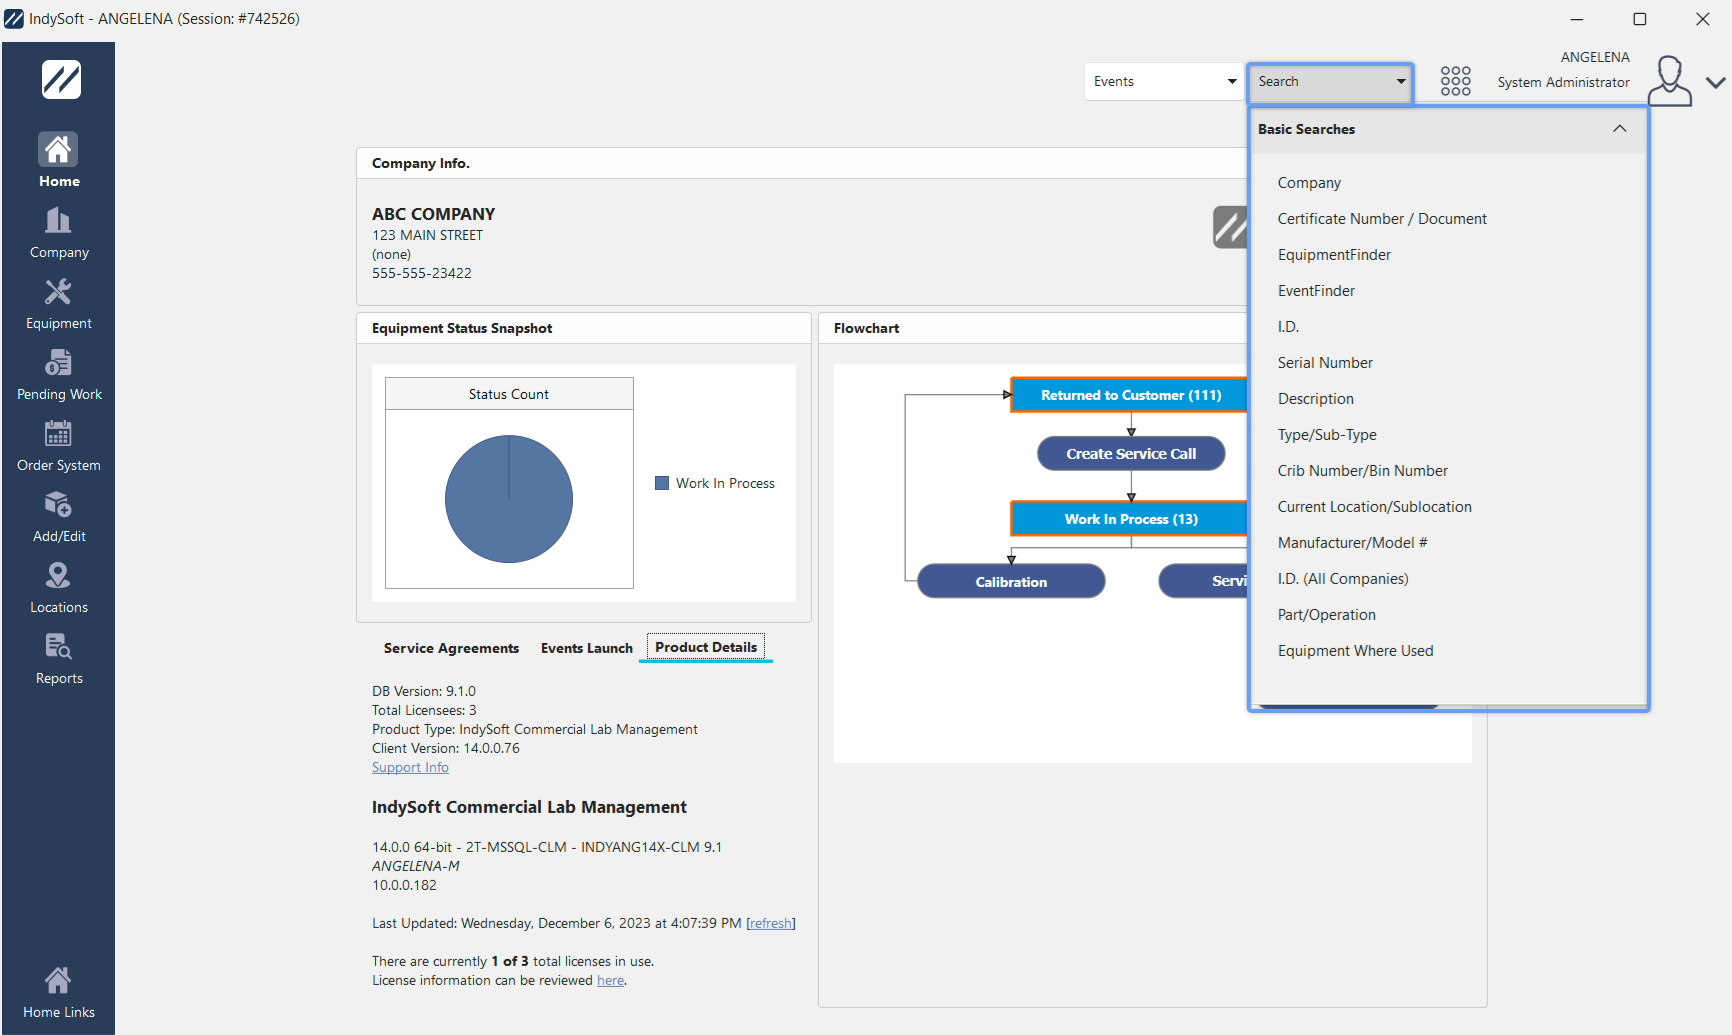Open the Events dropdown

[x=1164, y=82]
